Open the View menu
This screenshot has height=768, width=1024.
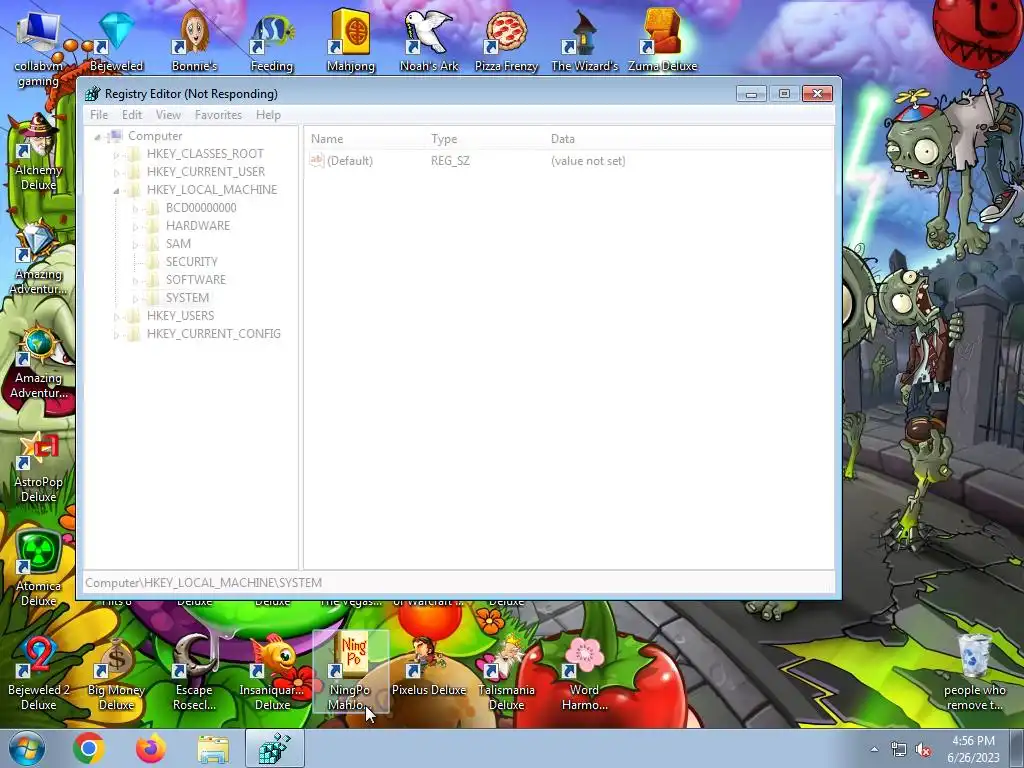click(168, 115)
